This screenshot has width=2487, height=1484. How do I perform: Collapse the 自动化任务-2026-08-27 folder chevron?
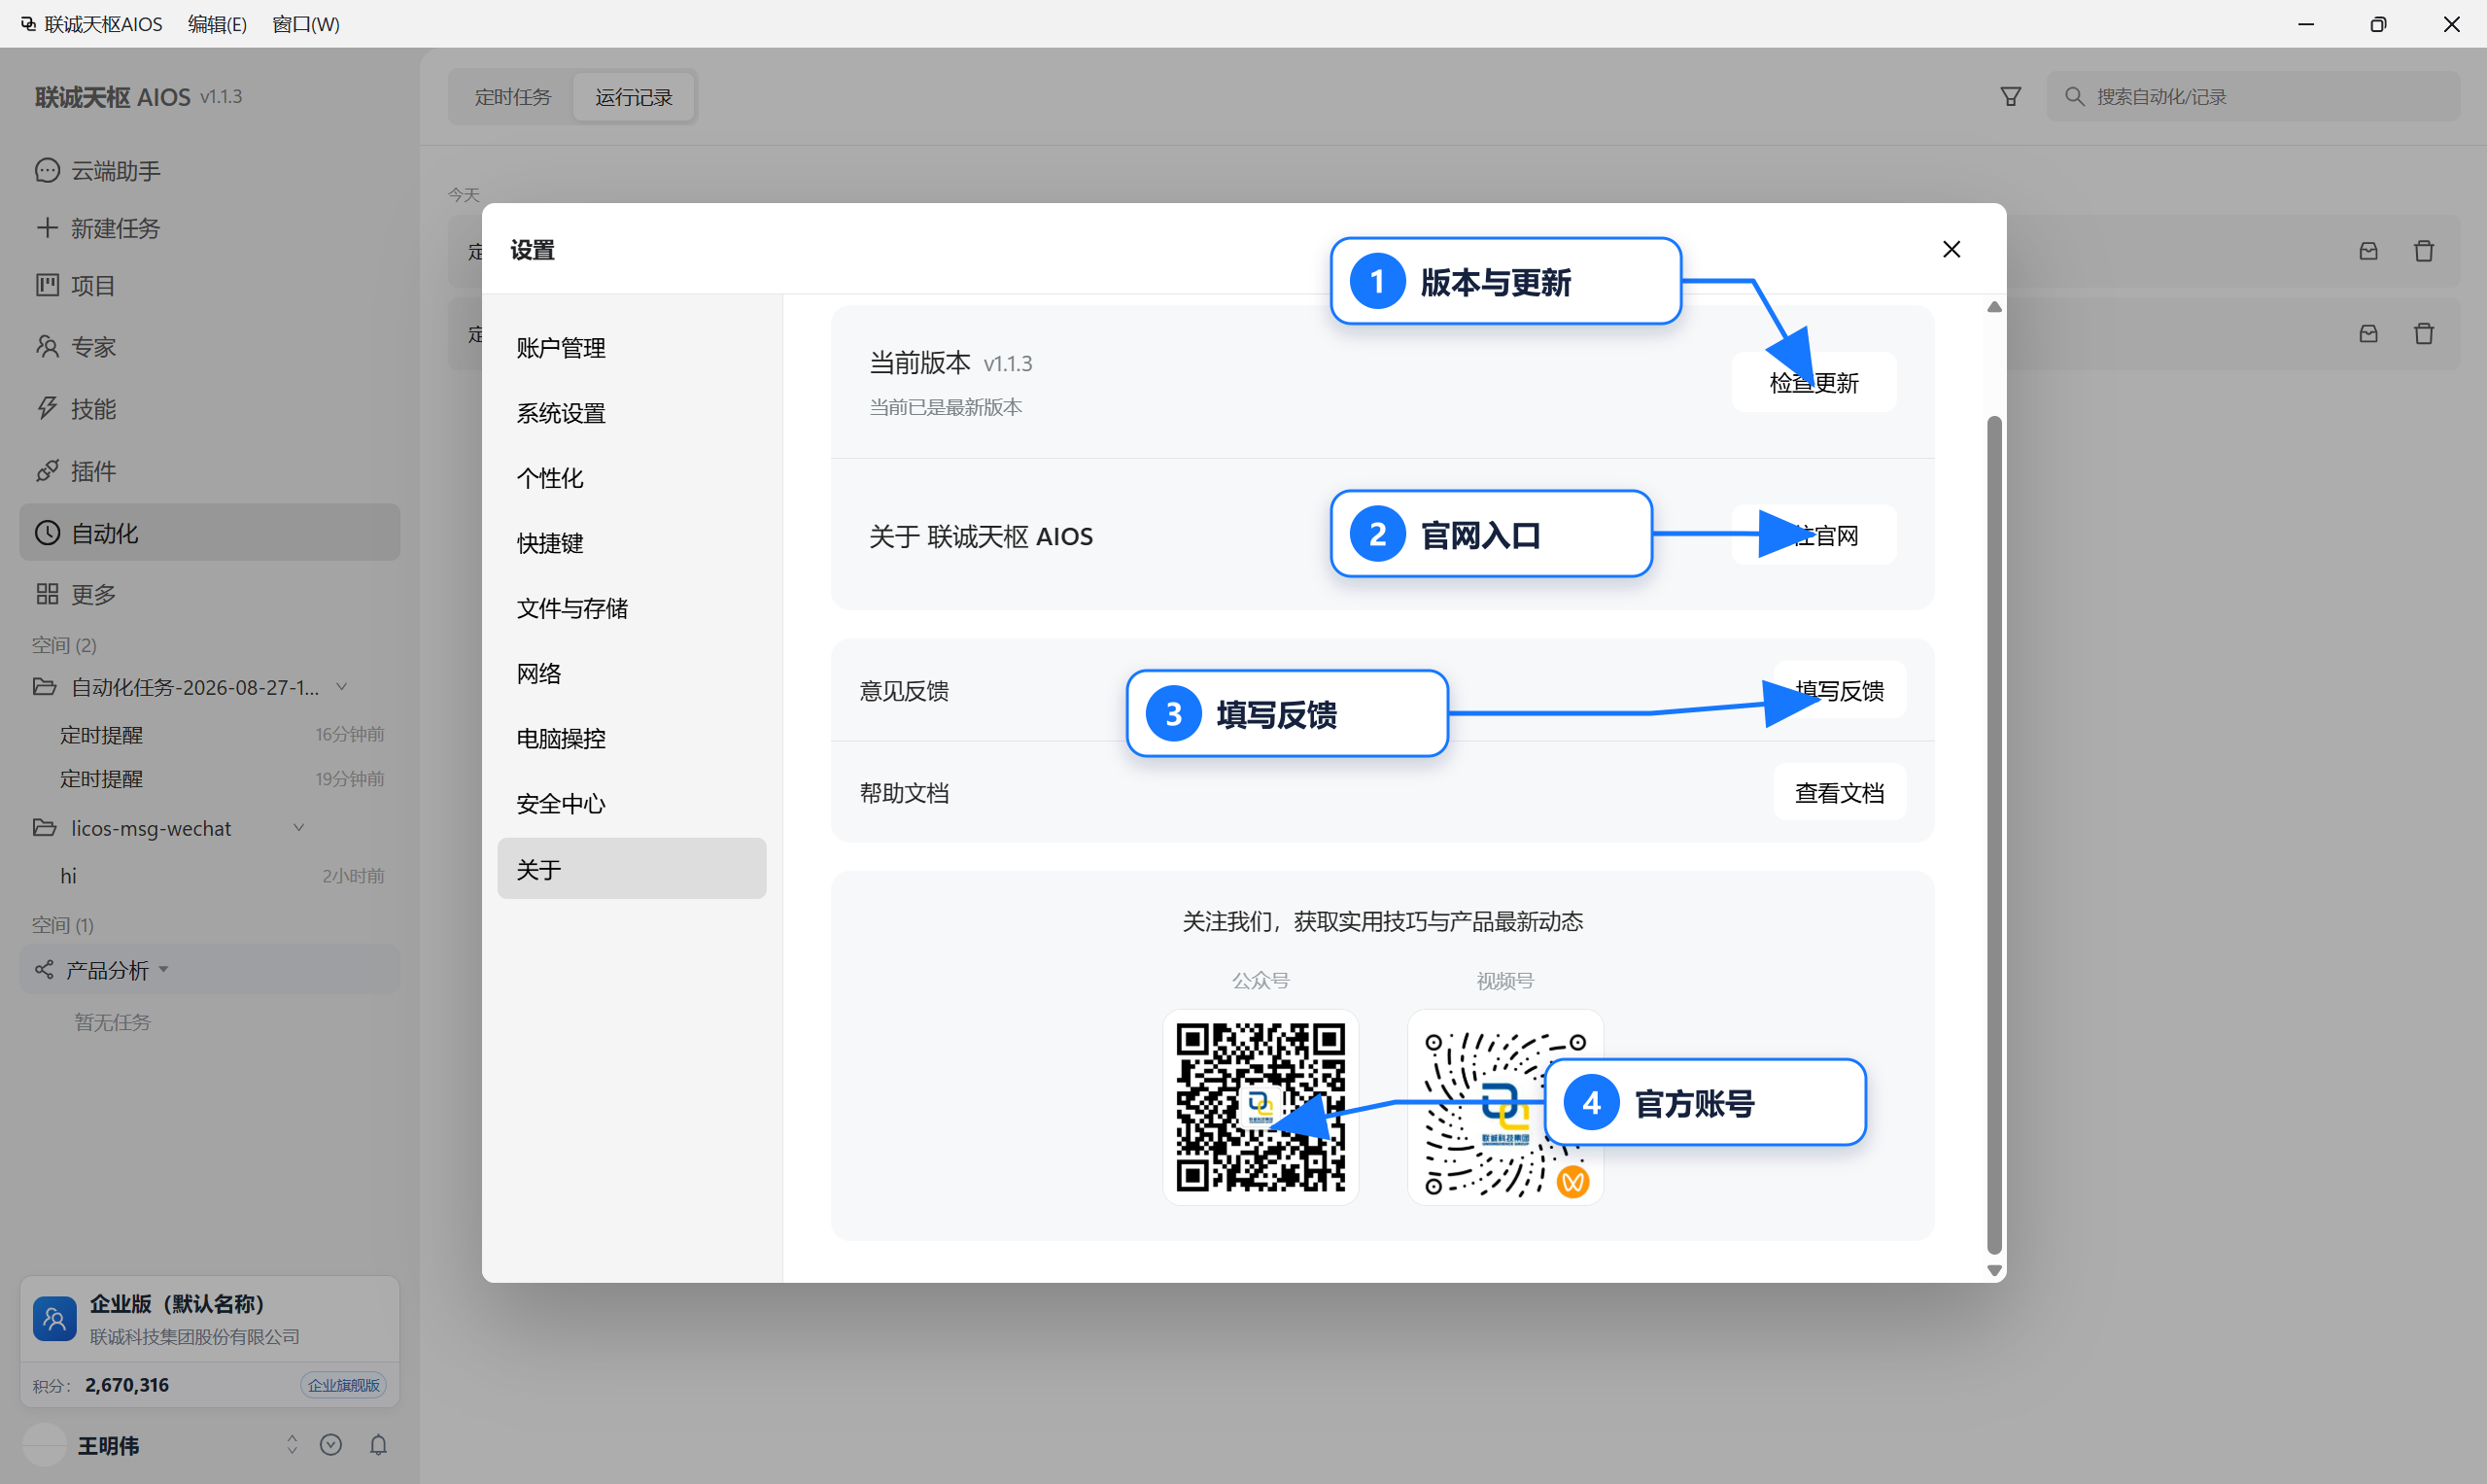(342, 687)
